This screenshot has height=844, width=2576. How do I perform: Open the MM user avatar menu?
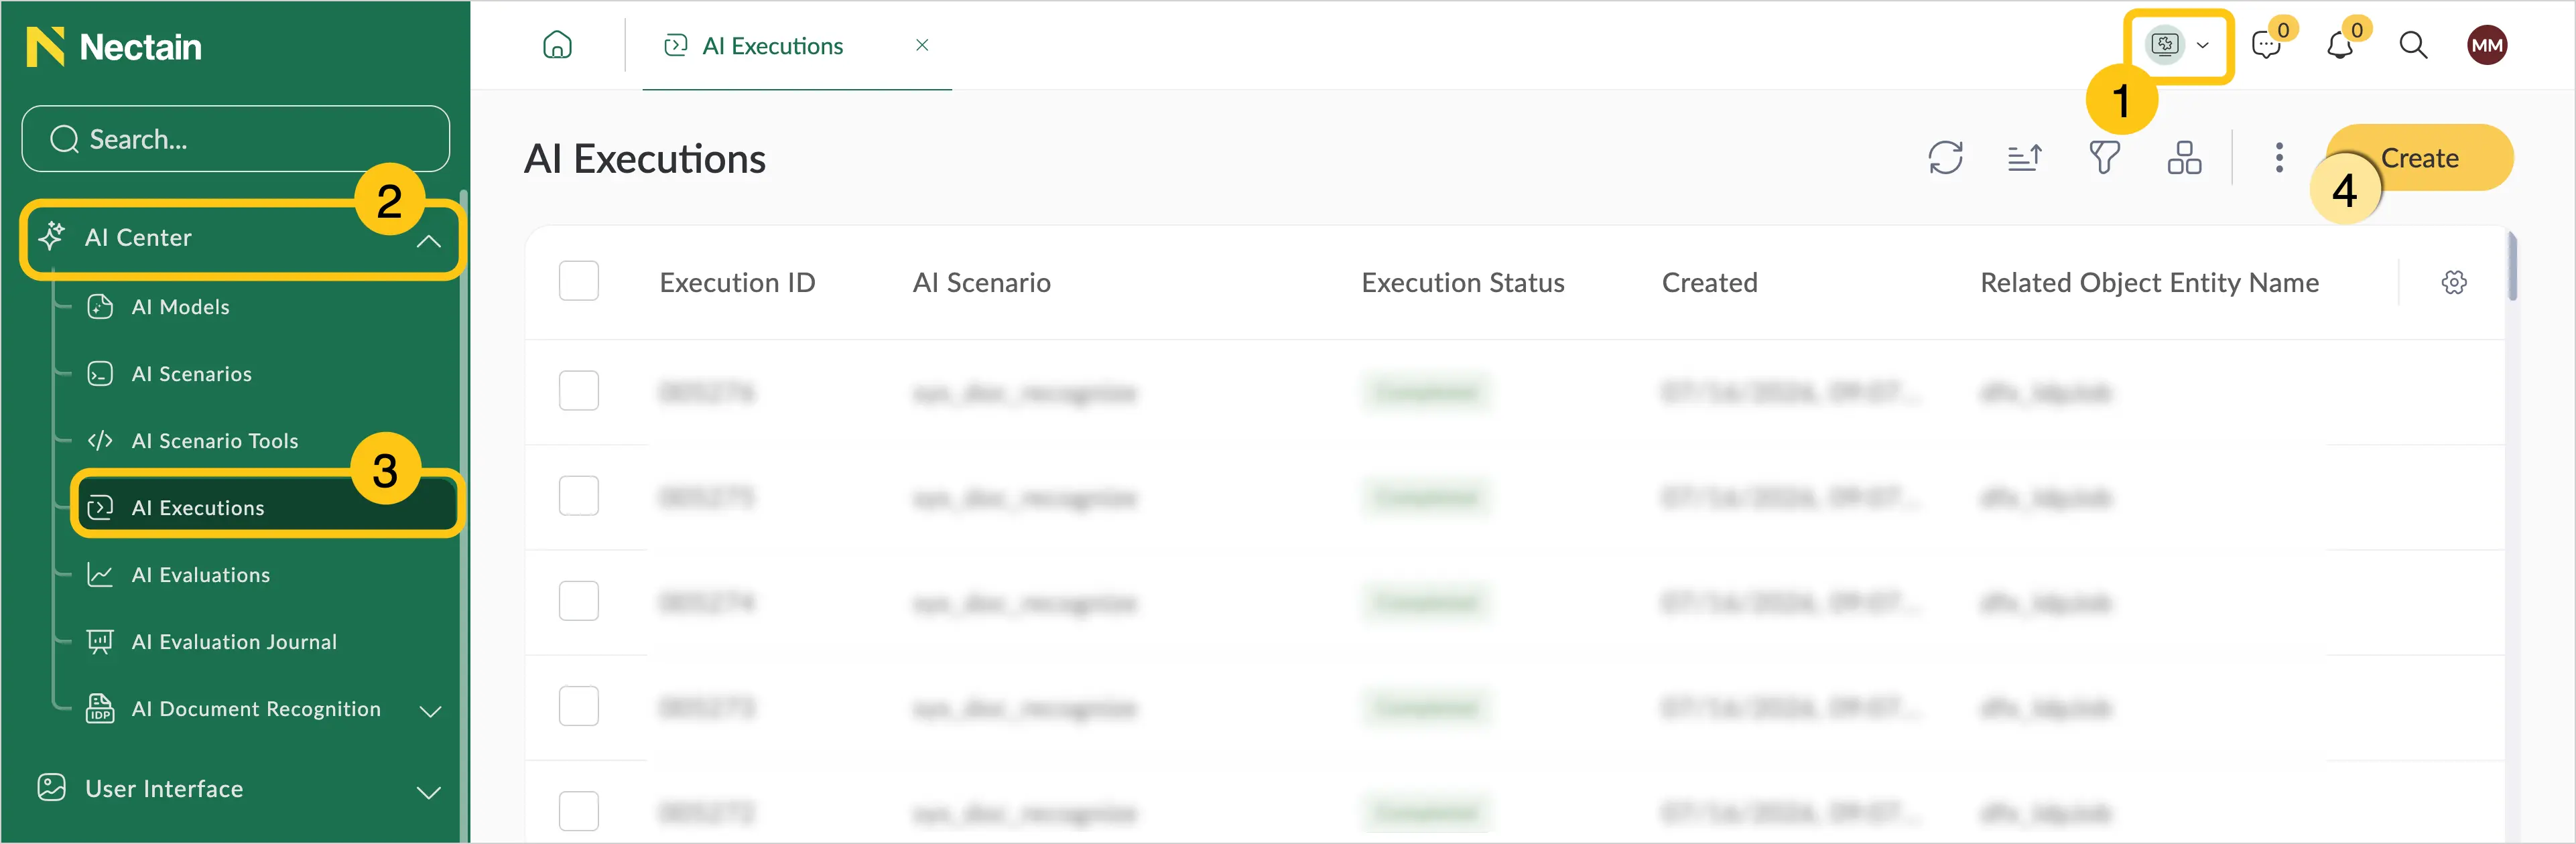coord(2486,45)
